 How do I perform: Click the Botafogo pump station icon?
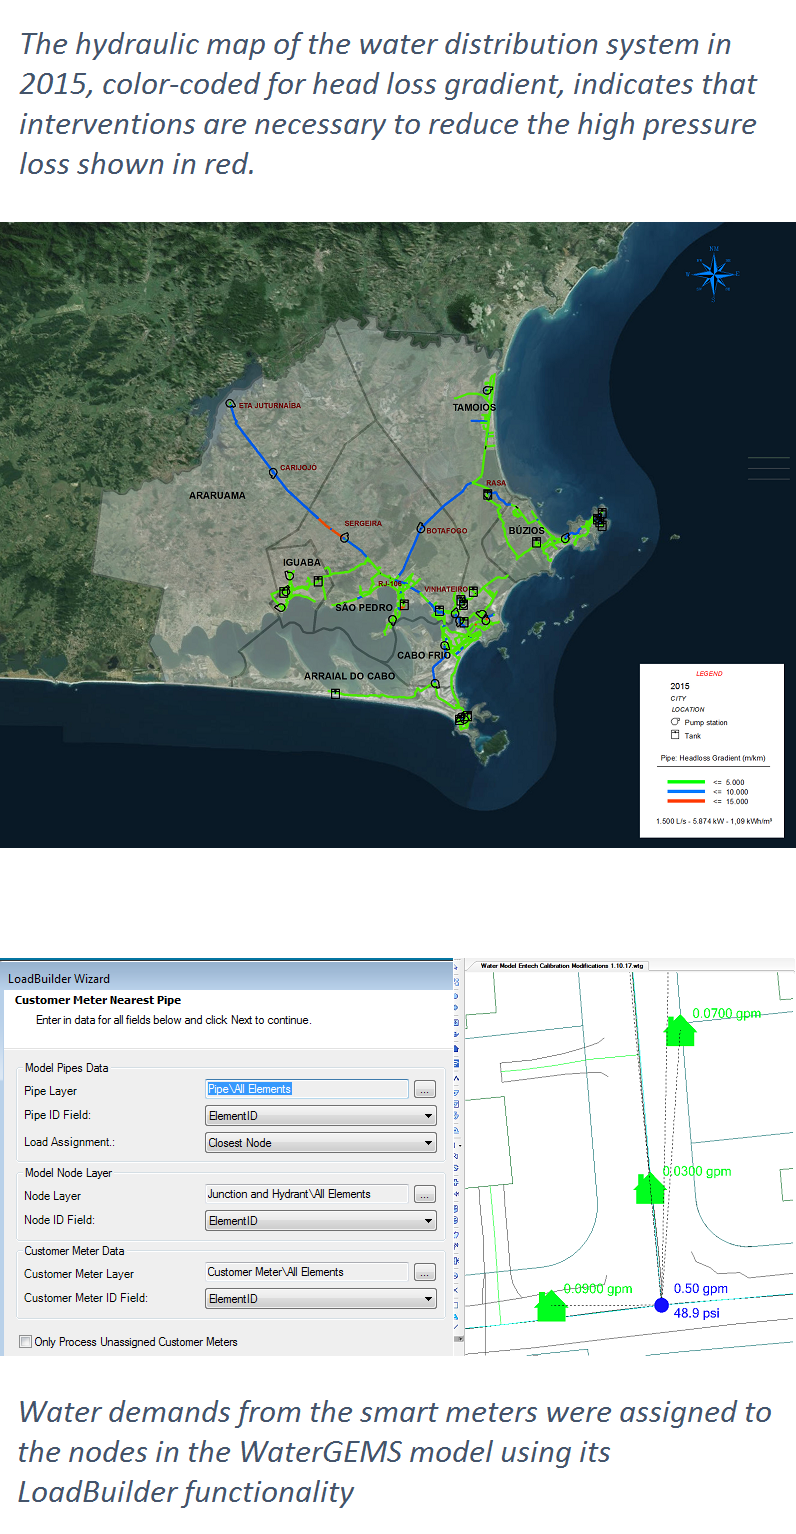pyautogui.click(x=421, y=528)
